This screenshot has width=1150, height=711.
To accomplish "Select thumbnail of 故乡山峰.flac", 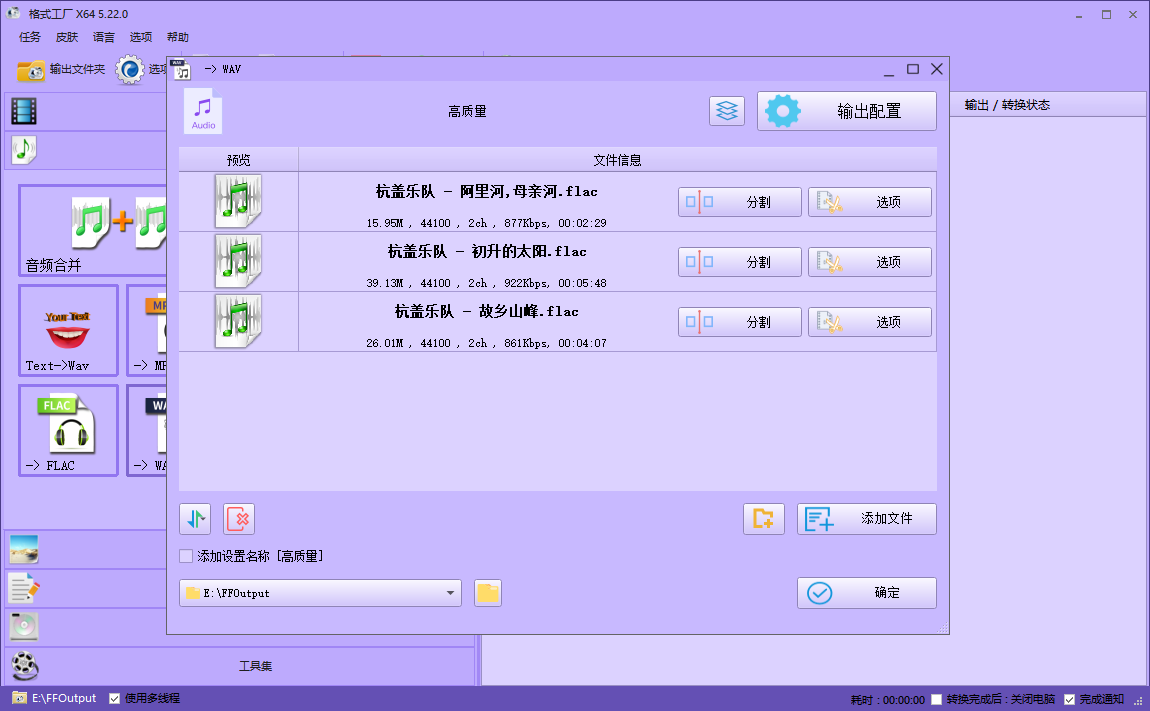I will 238,321.
